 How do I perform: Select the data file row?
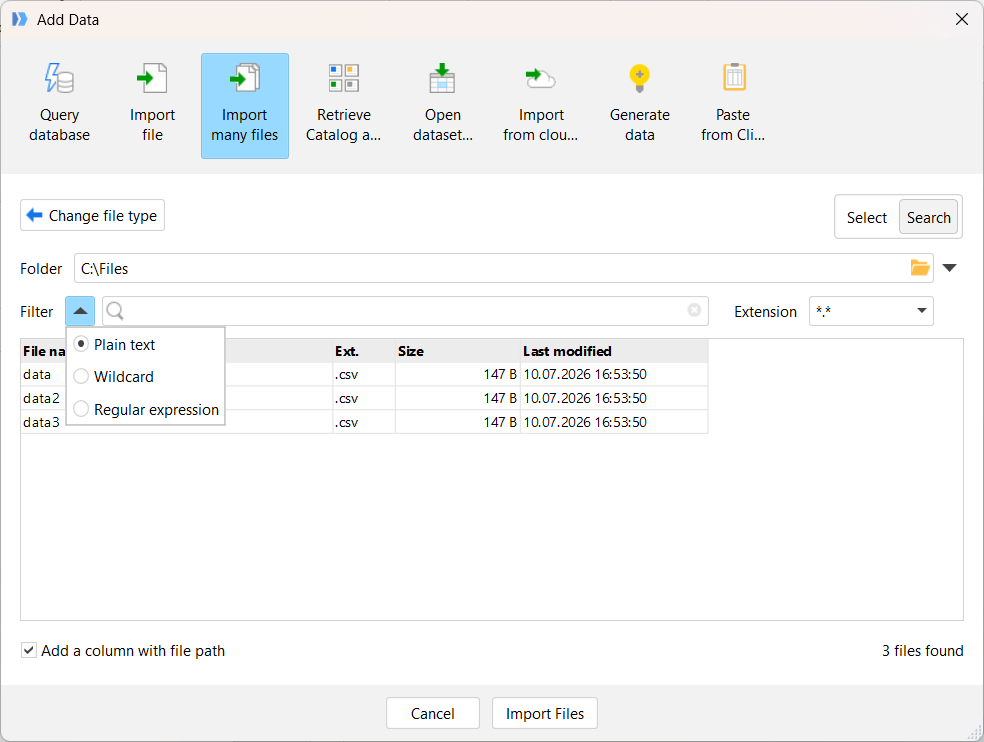click(364, 374)
